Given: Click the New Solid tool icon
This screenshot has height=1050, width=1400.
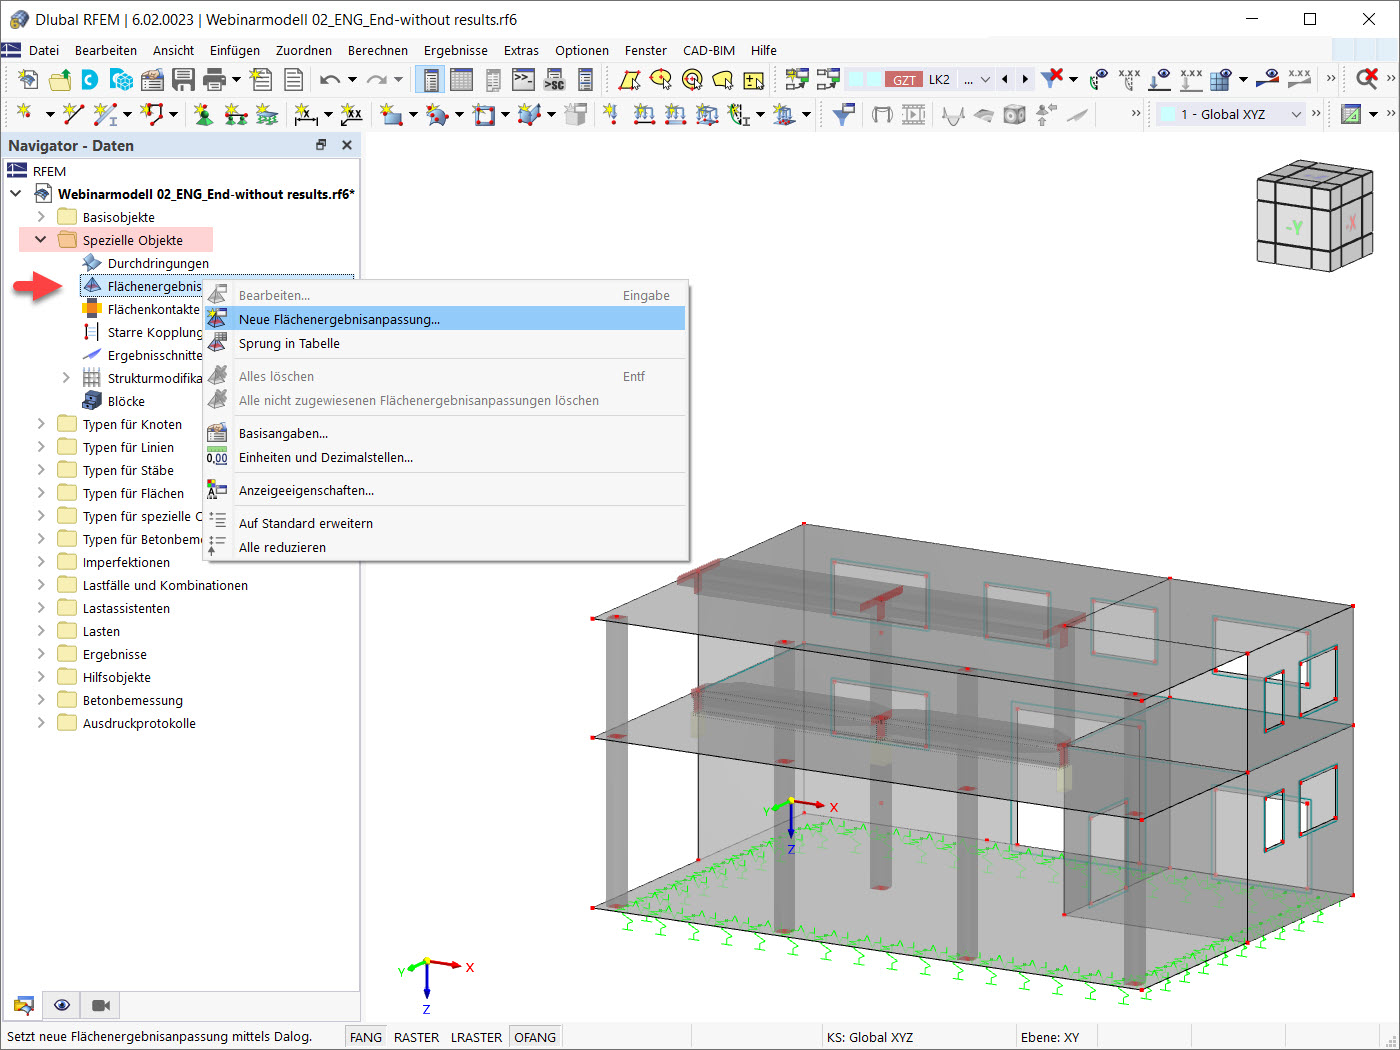Looking at the screenshot, I should pos(530,115).
